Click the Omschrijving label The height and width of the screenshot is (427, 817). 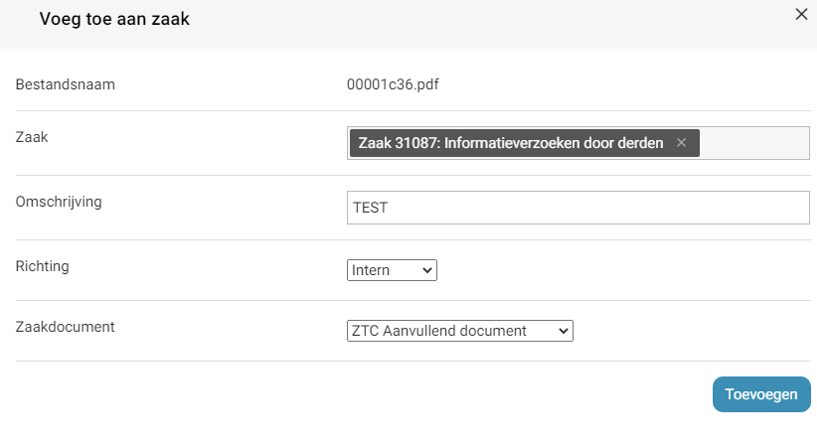(x=59, y=202)
